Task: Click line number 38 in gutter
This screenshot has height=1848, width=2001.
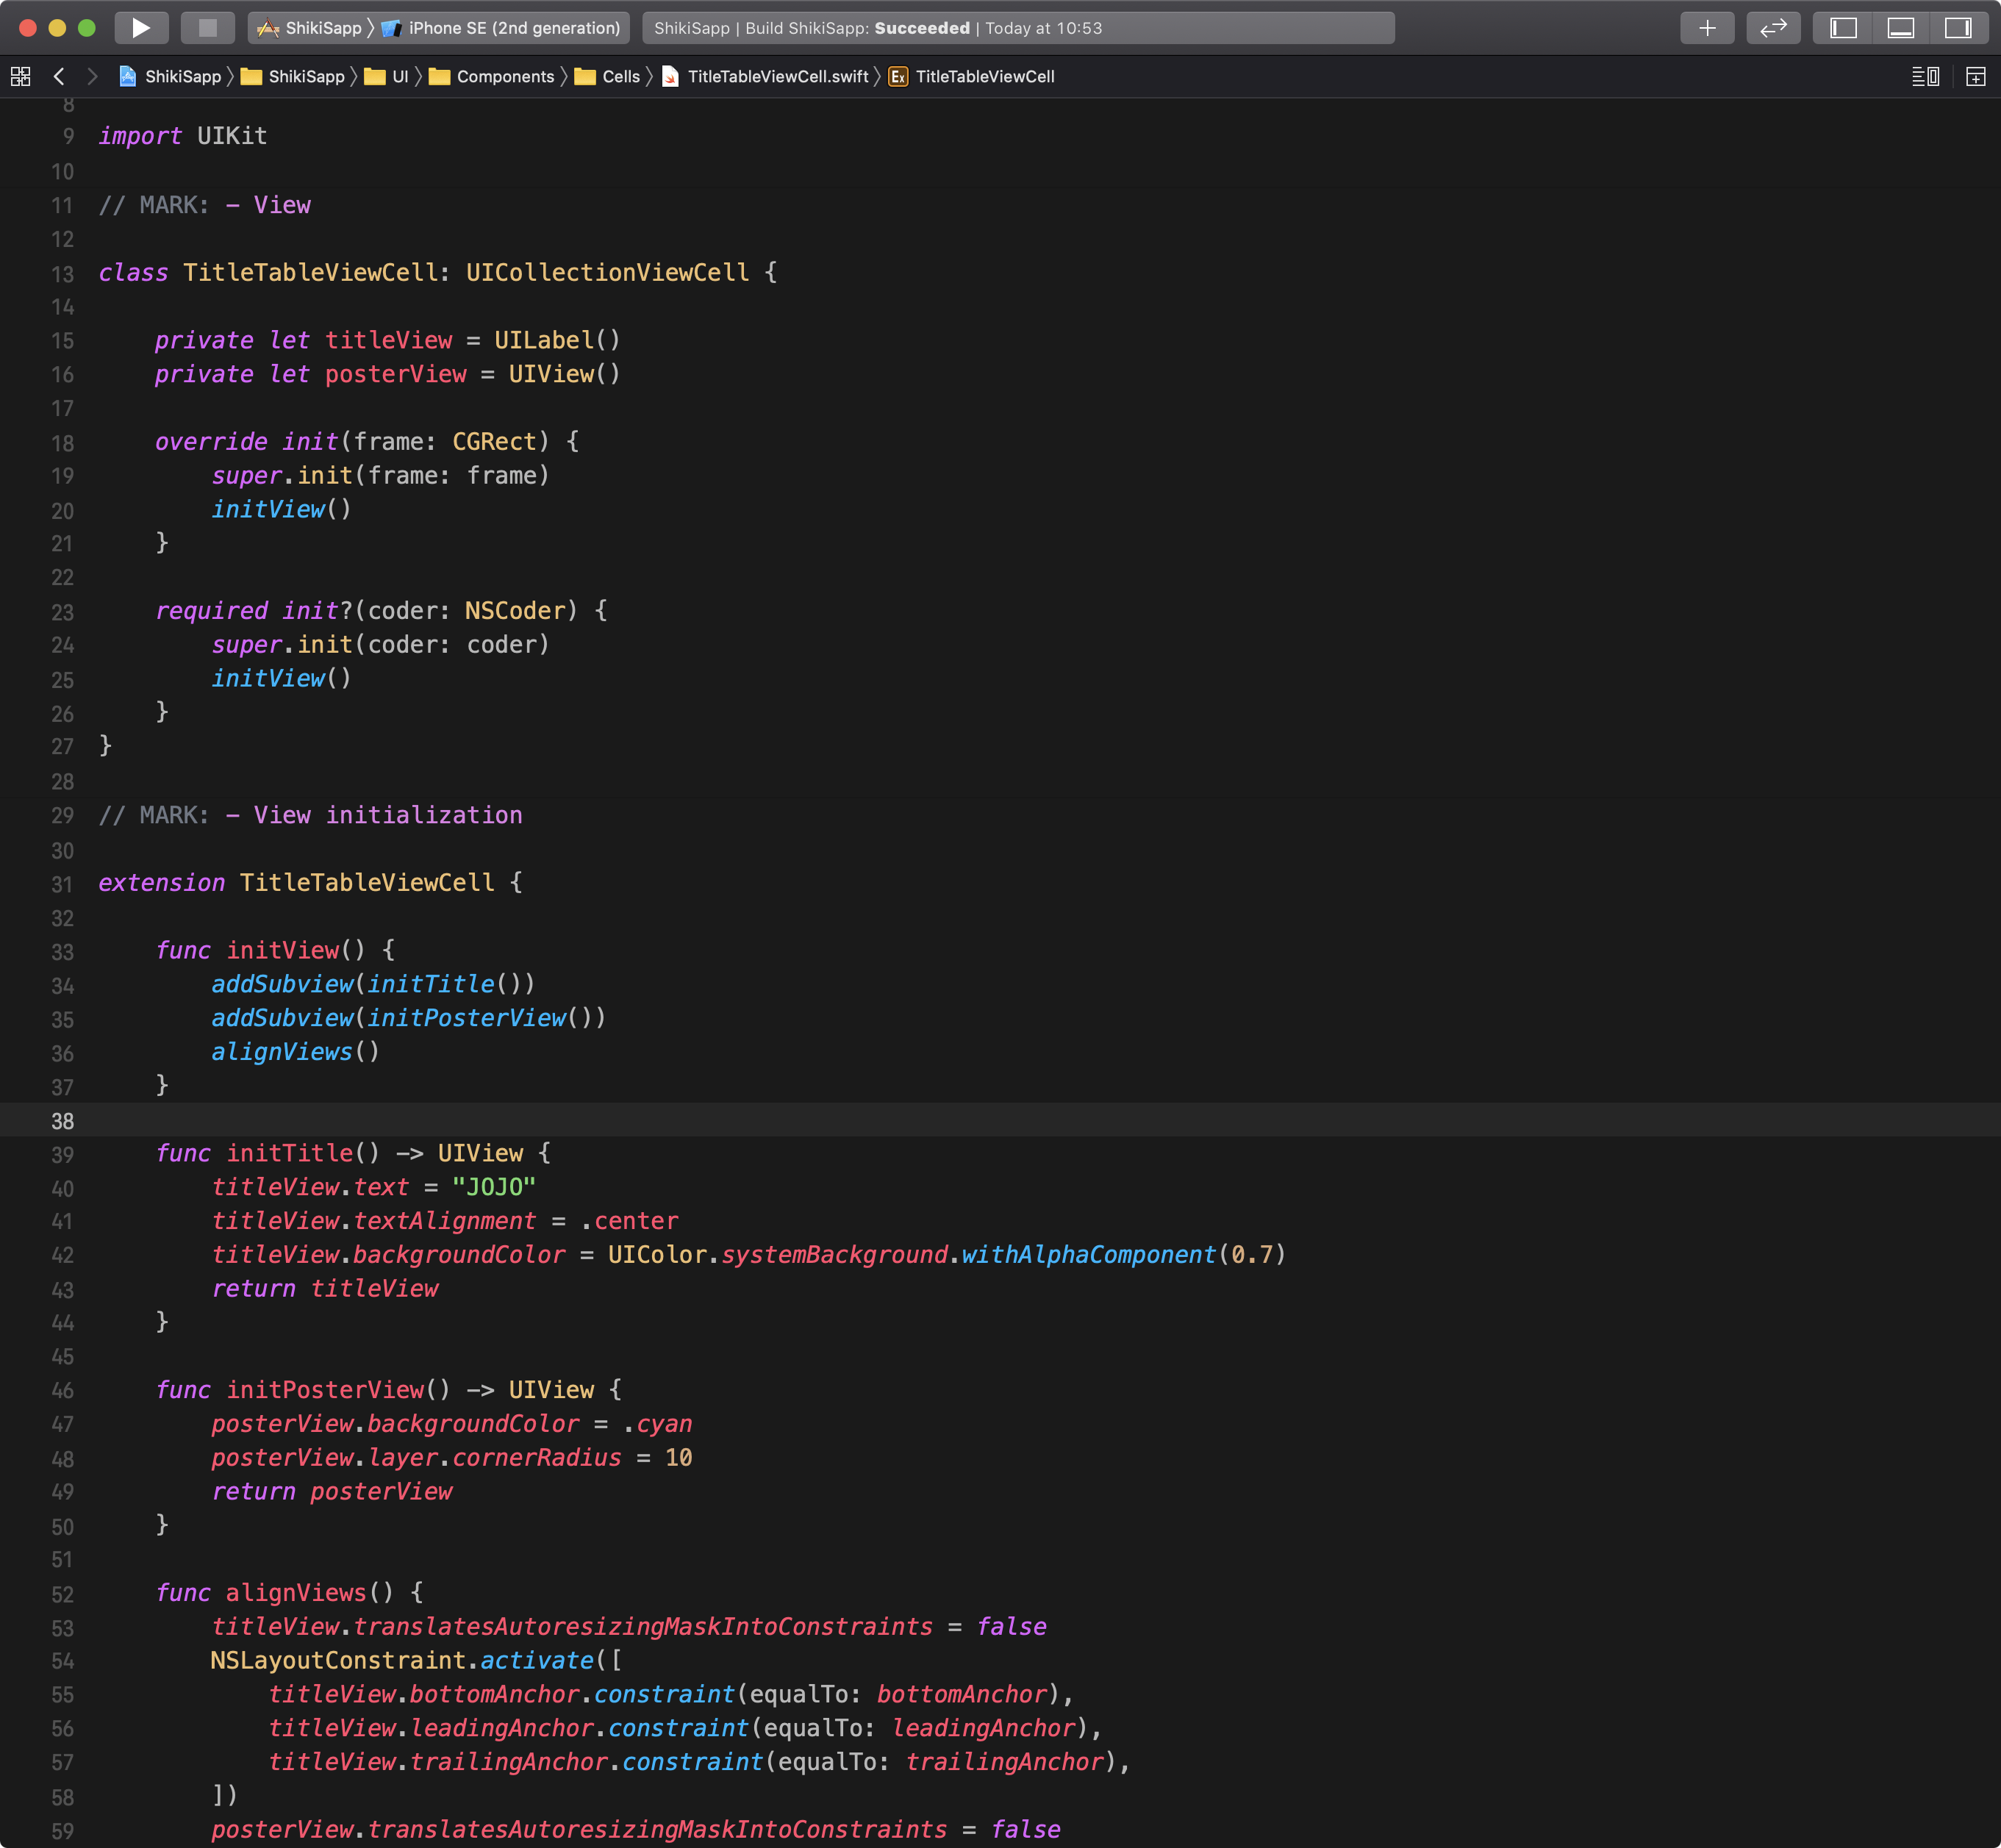Action: coord(62,1121)
